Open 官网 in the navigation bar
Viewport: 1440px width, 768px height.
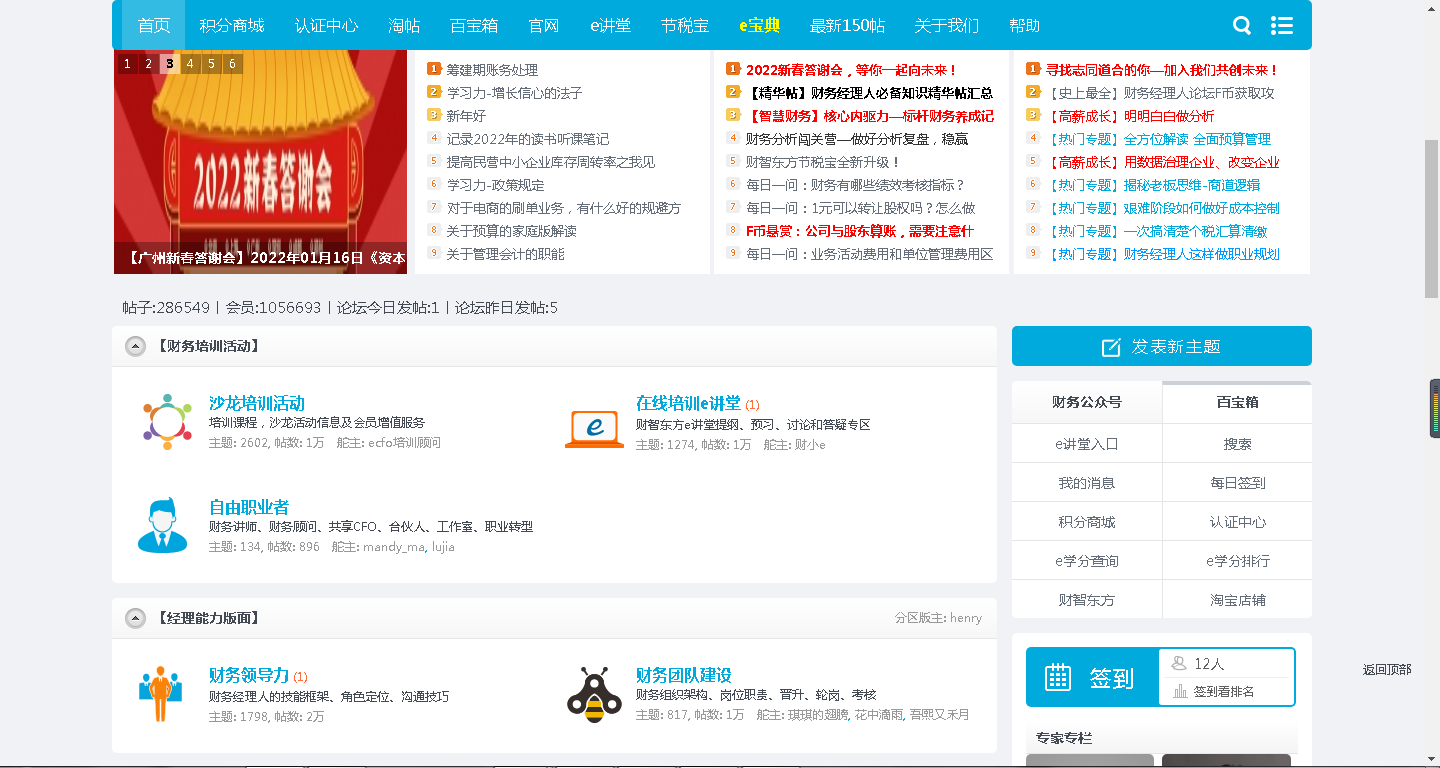(x=544, y=26)
